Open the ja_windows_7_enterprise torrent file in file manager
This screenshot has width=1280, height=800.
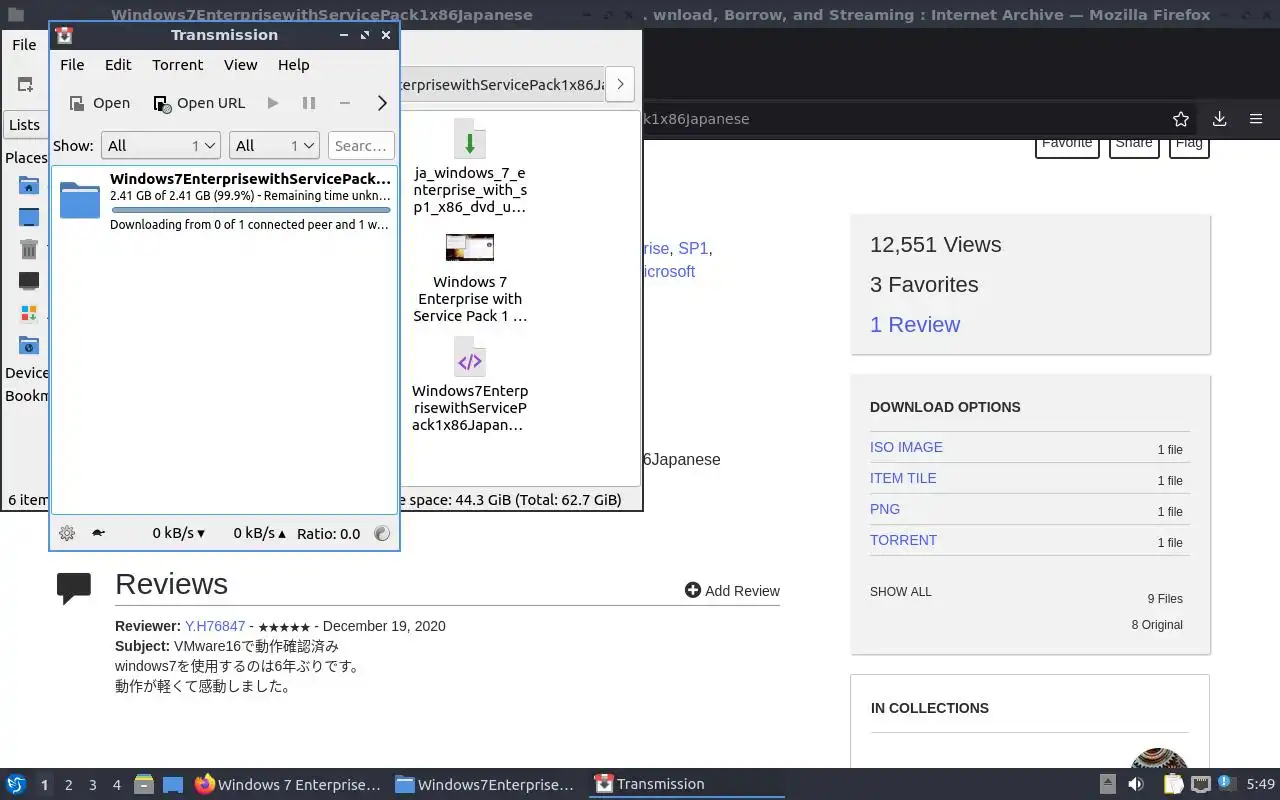470,166
